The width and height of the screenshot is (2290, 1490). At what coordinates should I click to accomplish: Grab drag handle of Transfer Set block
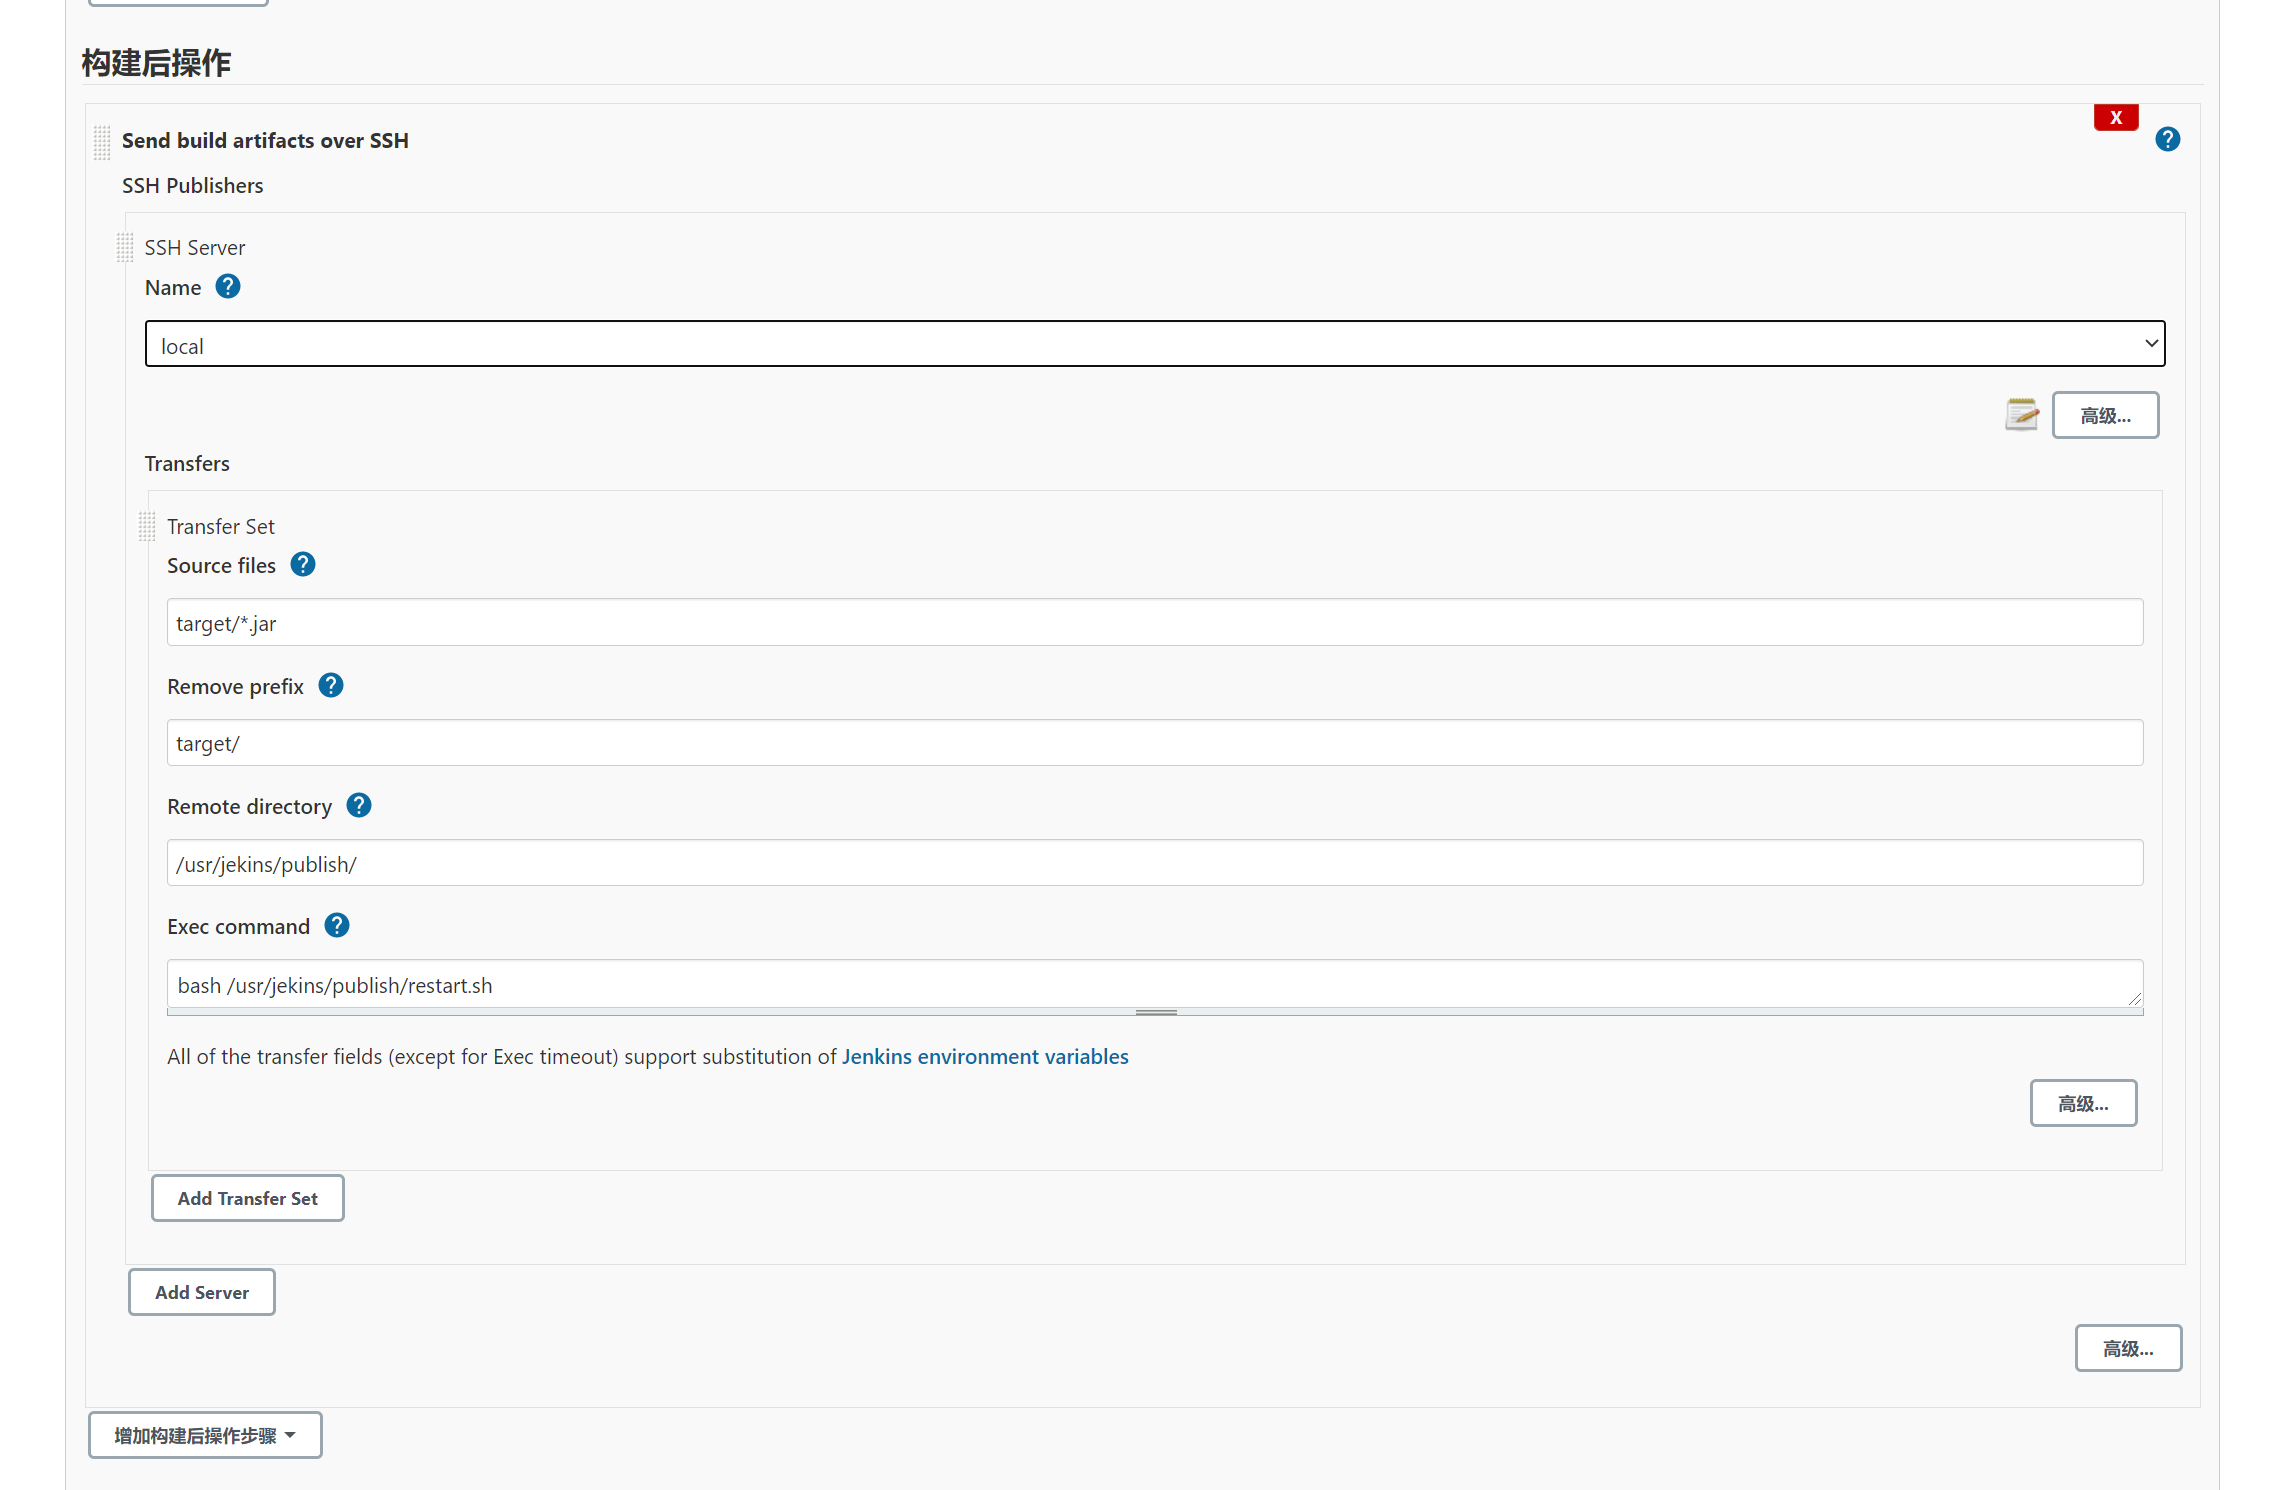pyautogui.click(x=147, y=526)
